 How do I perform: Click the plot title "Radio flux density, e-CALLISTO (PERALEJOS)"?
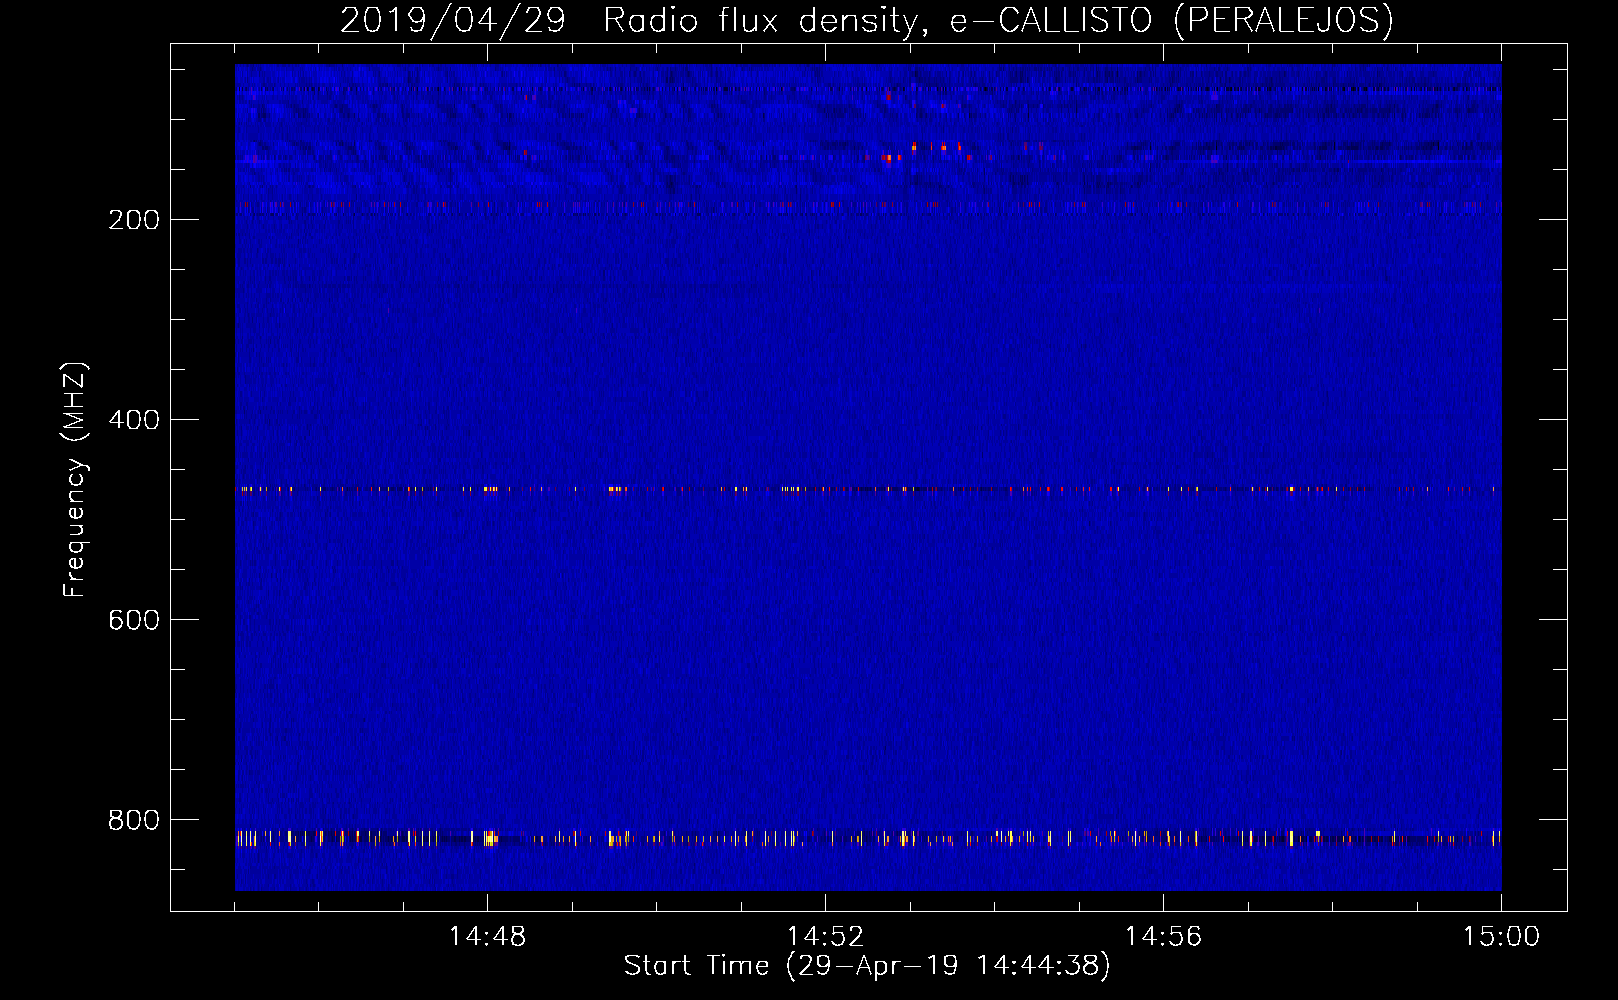click(998, 21)
